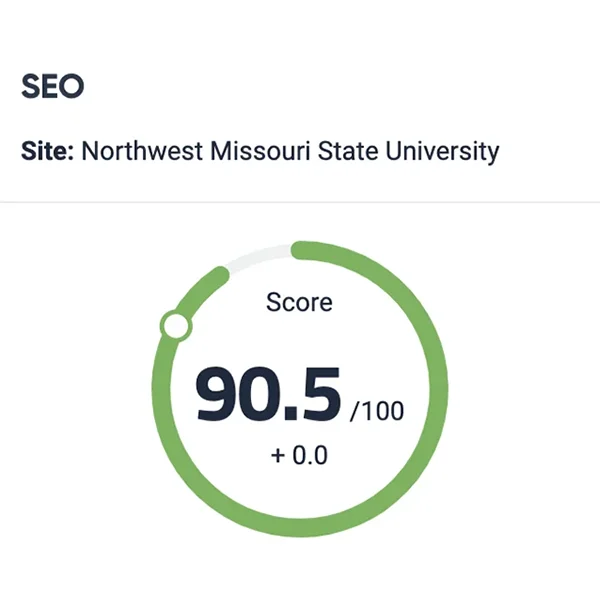
Task: Click the rounded top end of the green arc
Action: [x=300, y=250]
